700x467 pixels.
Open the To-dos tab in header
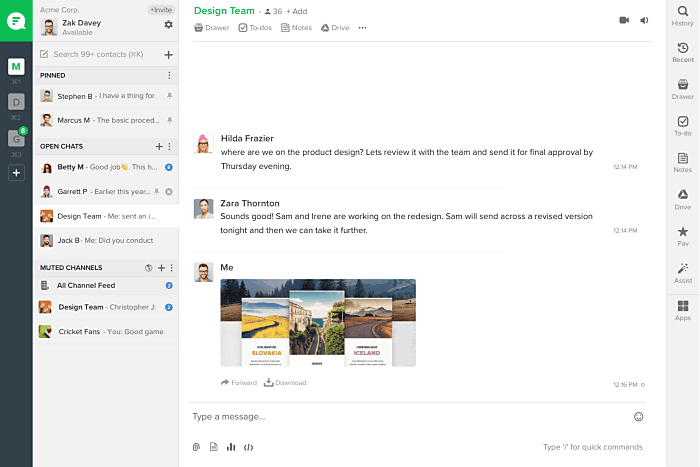click(x=255, y=28)
